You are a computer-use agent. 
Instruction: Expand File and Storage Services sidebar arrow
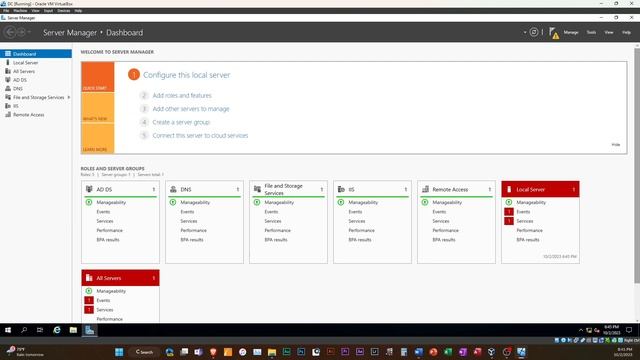tap(69, 97)
